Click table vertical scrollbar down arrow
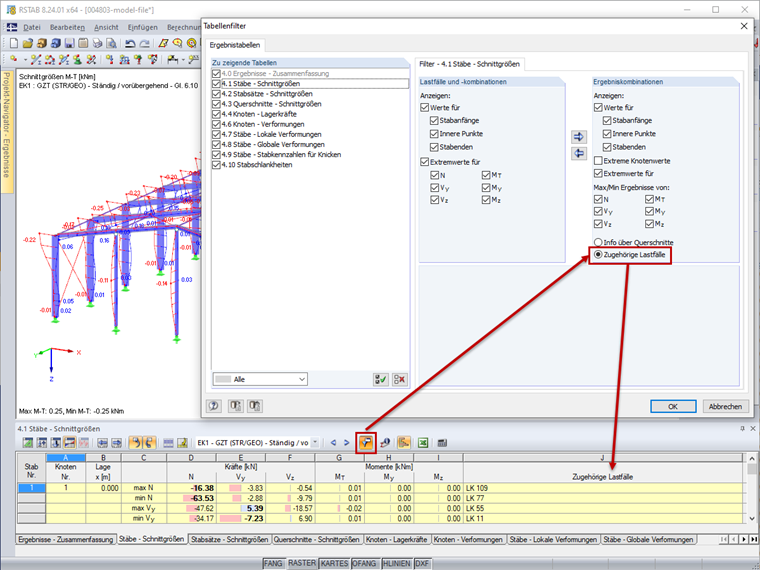This screenshot has height=570, width=760. (752, 518)
